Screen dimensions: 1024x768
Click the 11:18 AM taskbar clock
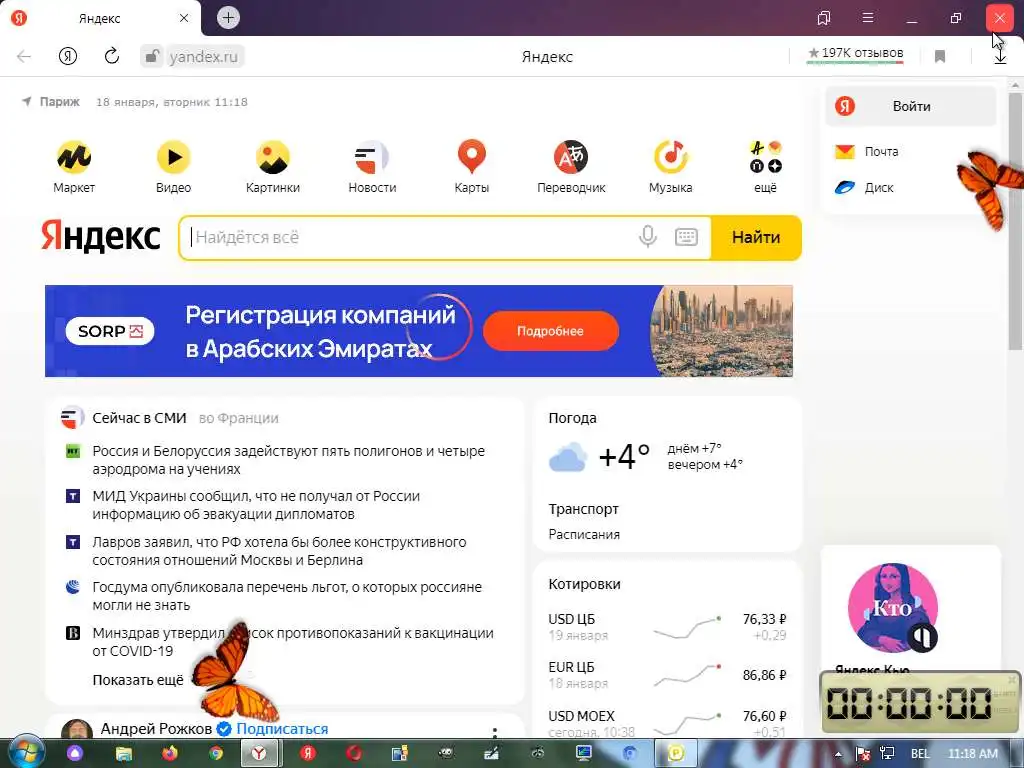pyautogui.click(x=973, y=754)
